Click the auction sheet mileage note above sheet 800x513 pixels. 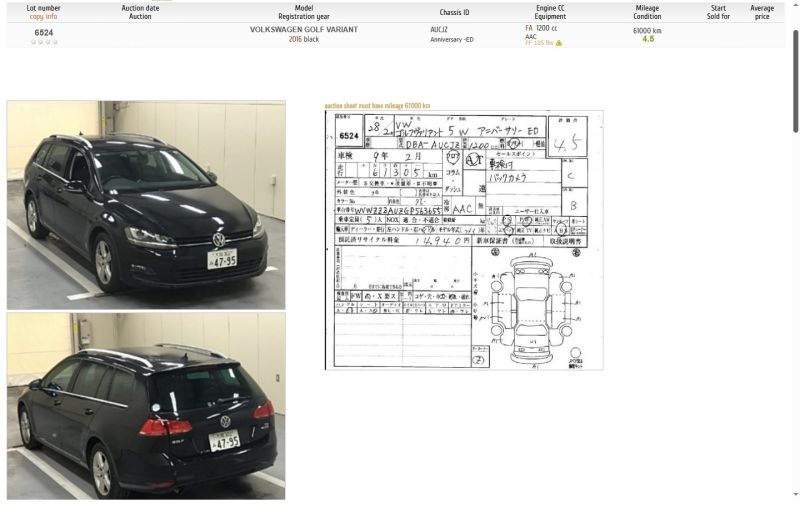coord(378,106)
